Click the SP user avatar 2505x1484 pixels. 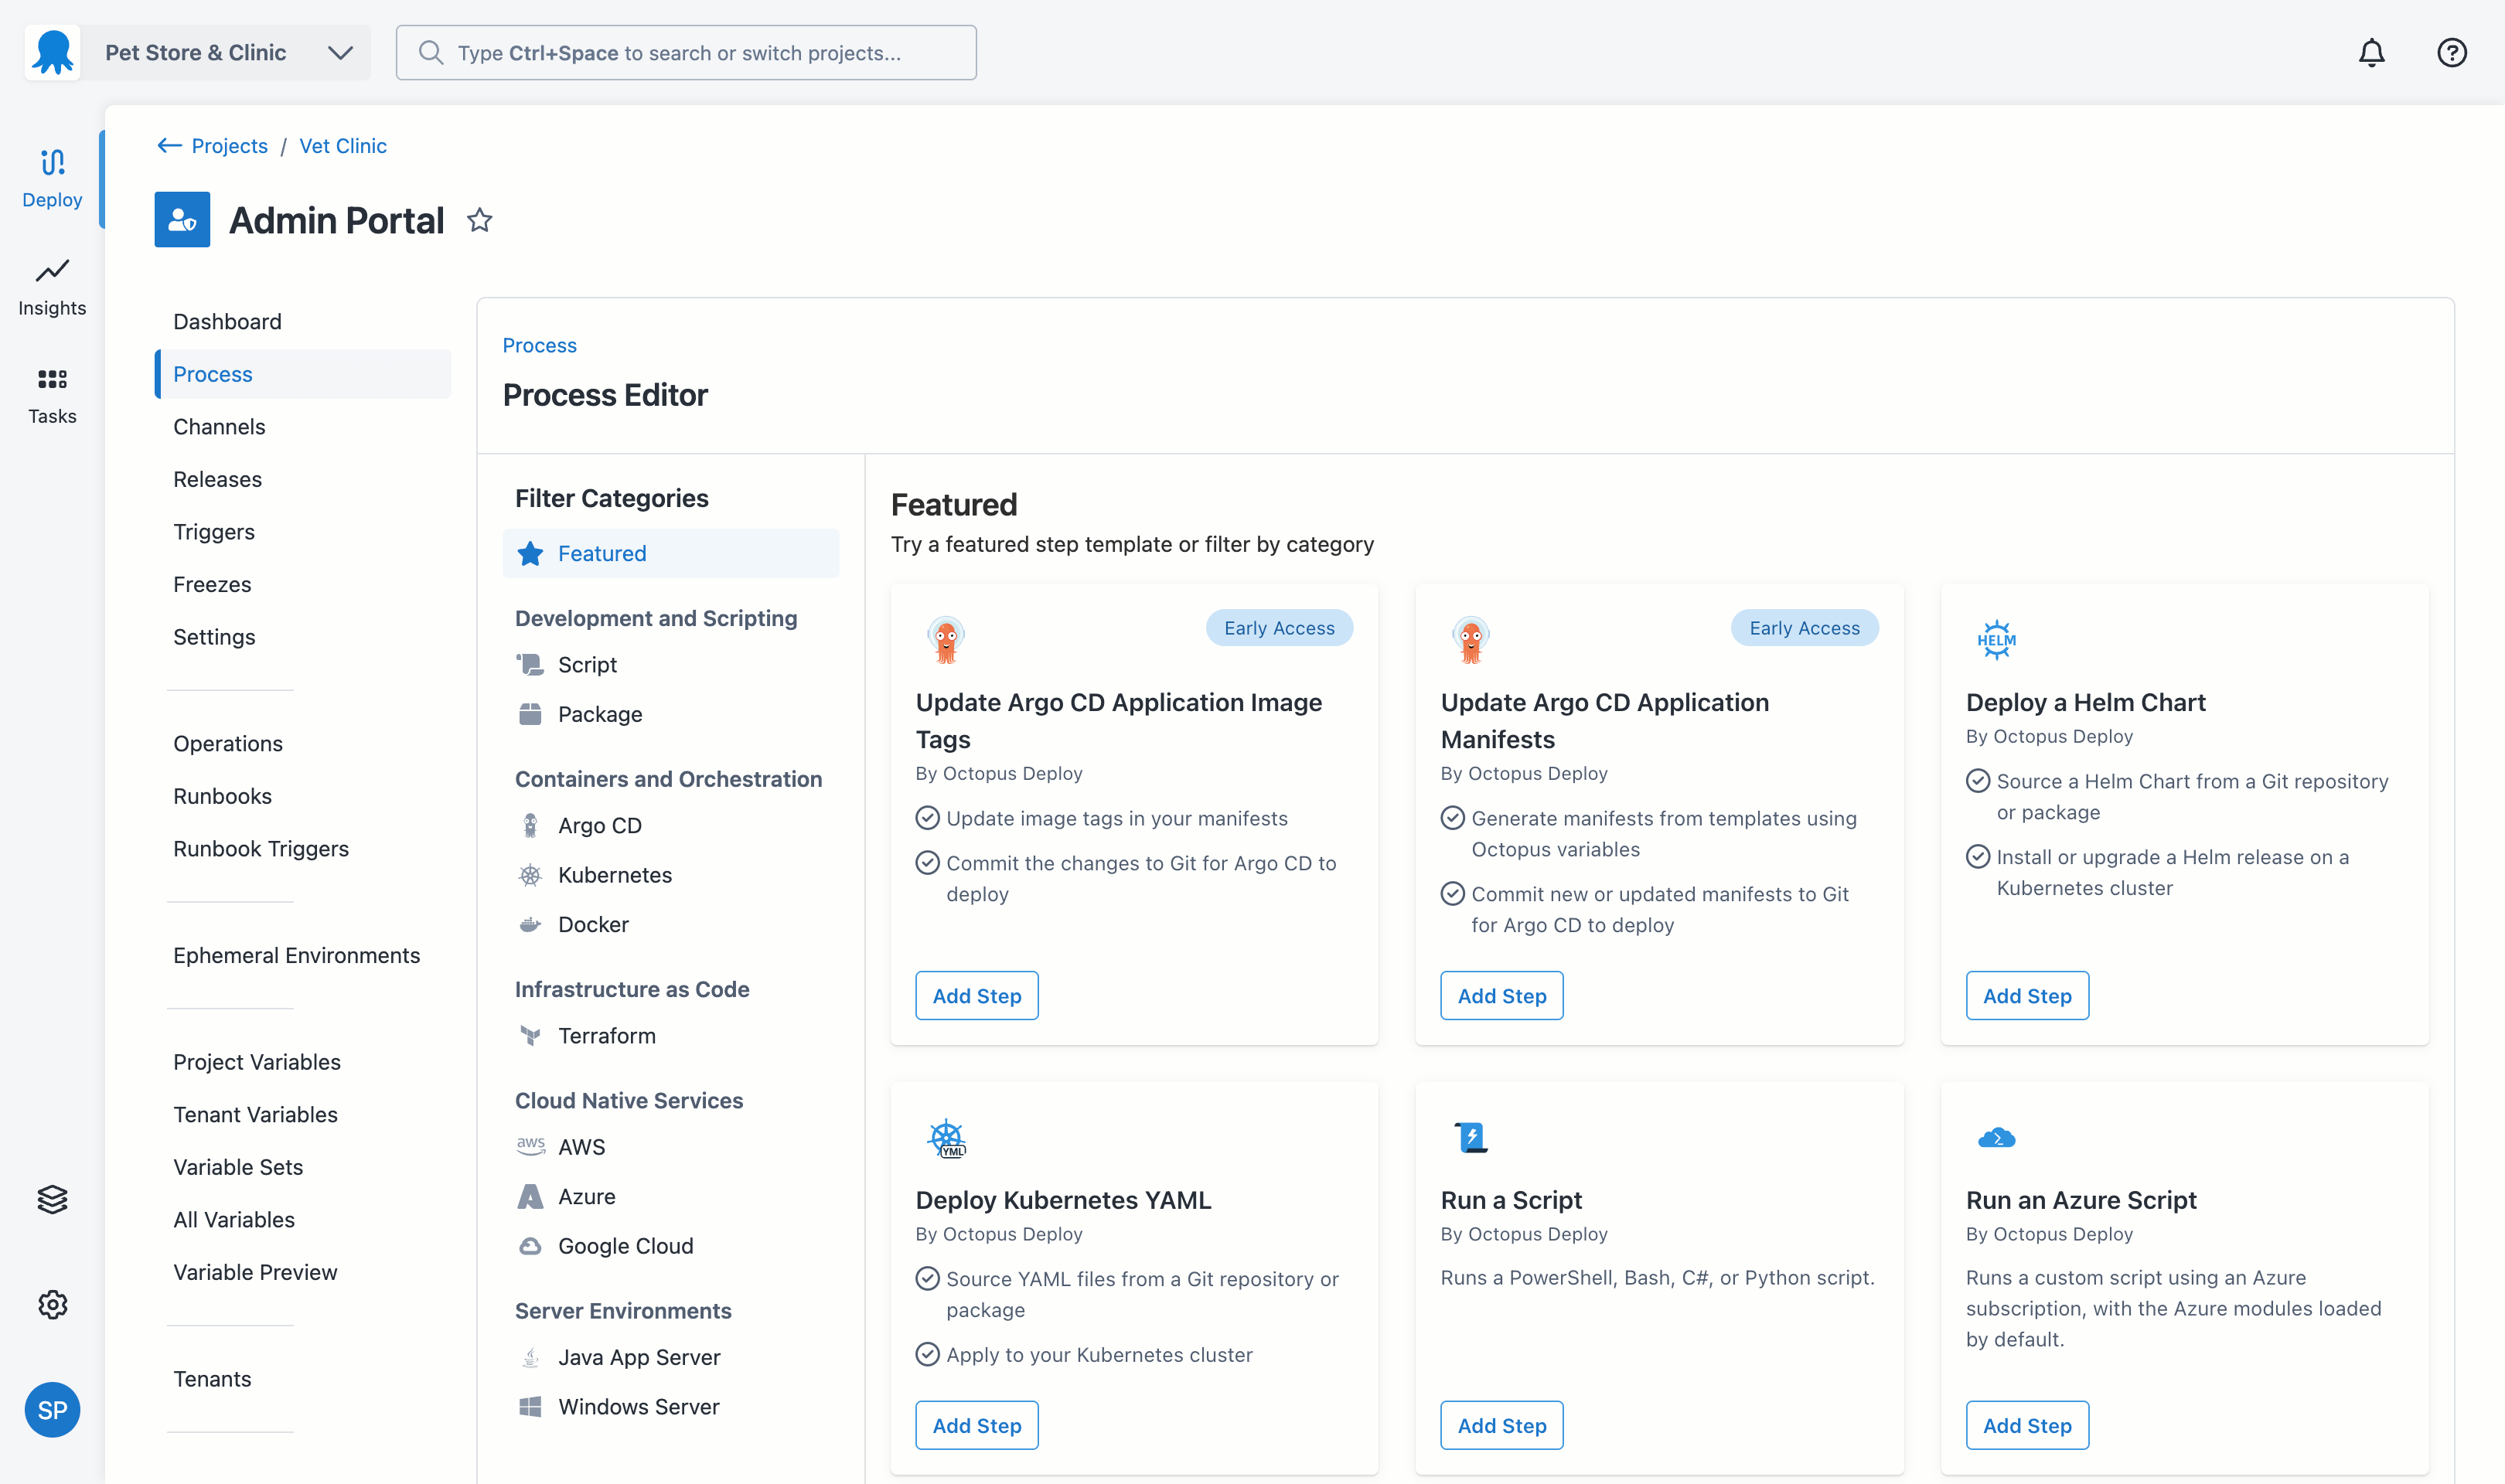pyautogui.click(x=52, y=1409)
